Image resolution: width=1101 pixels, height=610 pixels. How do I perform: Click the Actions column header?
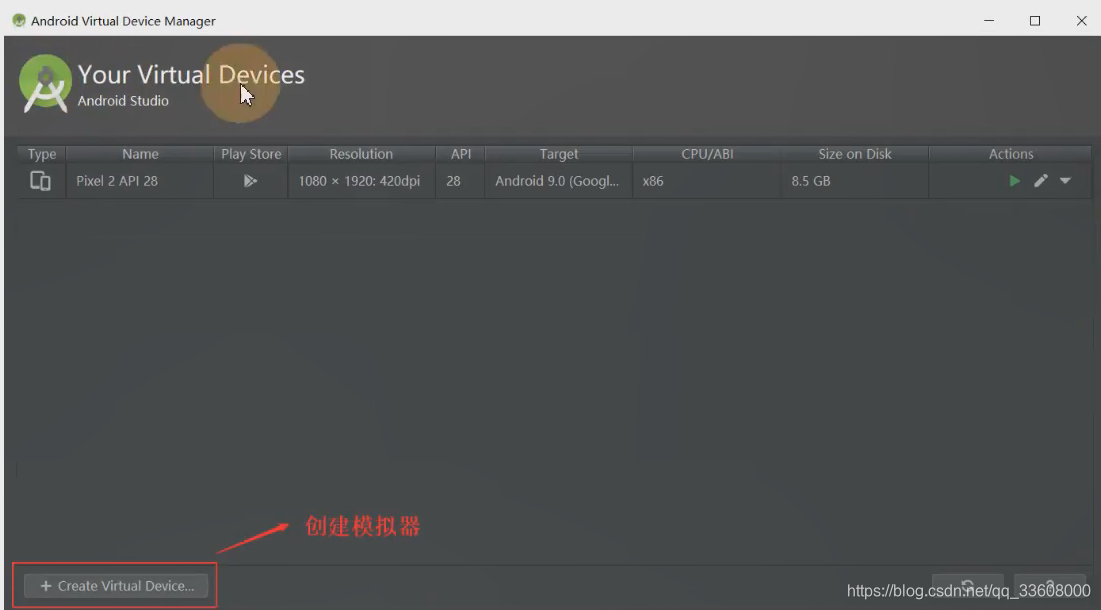[1010, 154]
